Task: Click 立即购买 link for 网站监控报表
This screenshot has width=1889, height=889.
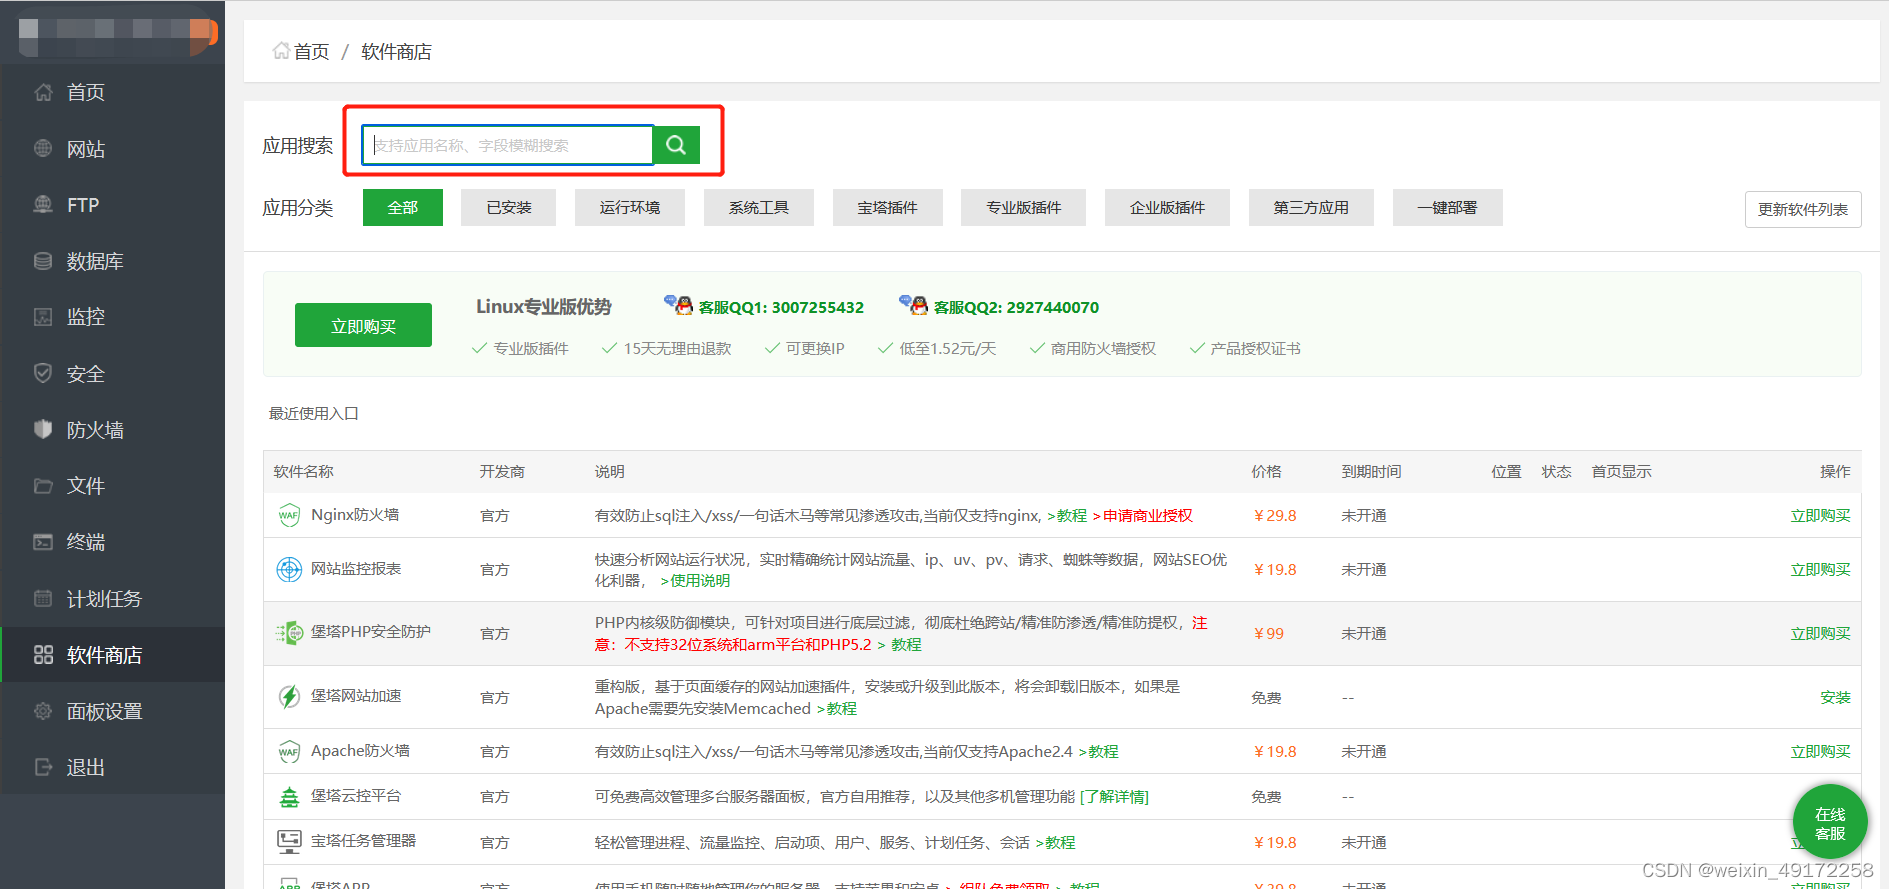Action: [1820, 570]
